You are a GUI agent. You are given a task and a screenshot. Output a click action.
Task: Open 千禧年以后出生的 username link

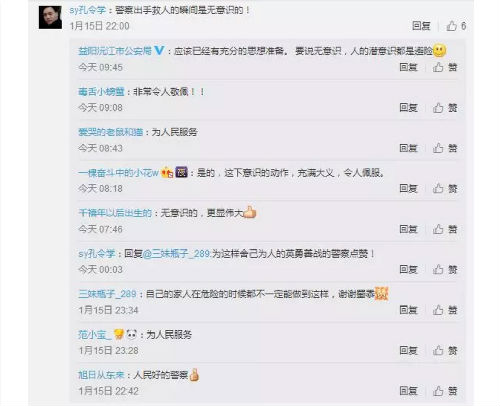point(115,213)
